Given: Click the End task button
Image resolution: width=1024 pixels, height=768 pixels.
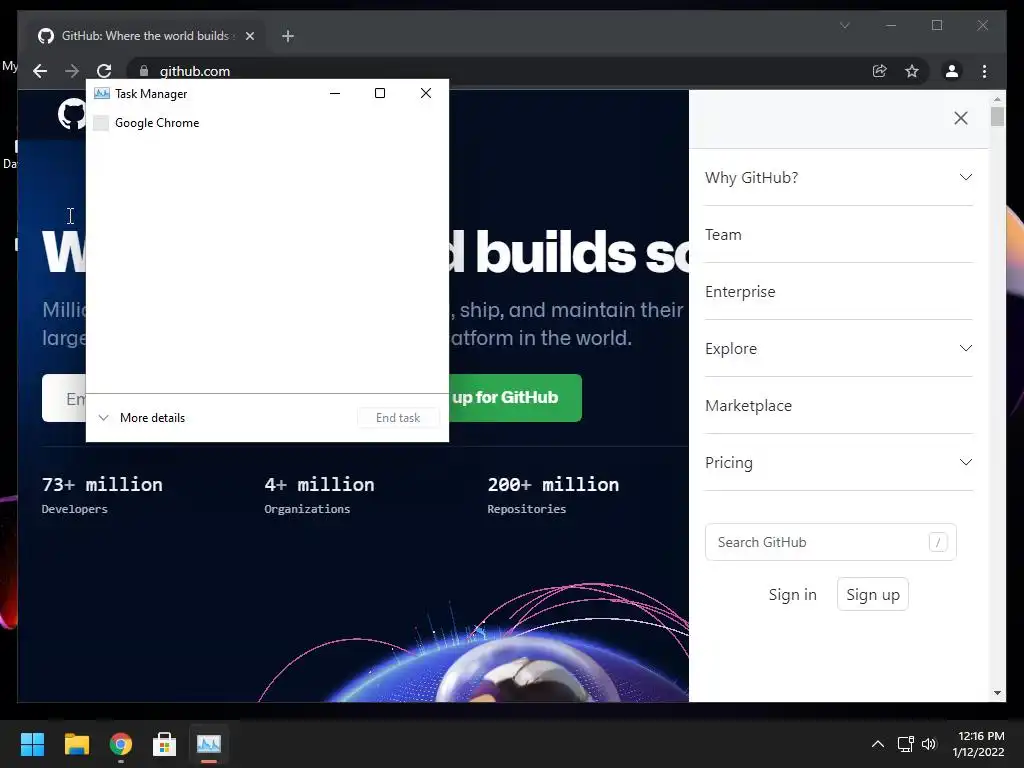Looking at the screenshot, I should click(x=398, y=418).
